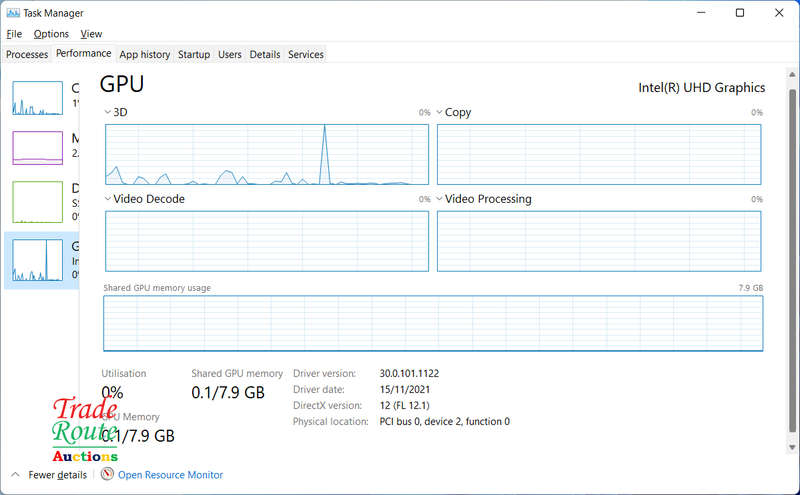The image size is (800, 495).
Task: Select the CPU graph thumbnail in sidebar
Action: click(x=37, y=99)
